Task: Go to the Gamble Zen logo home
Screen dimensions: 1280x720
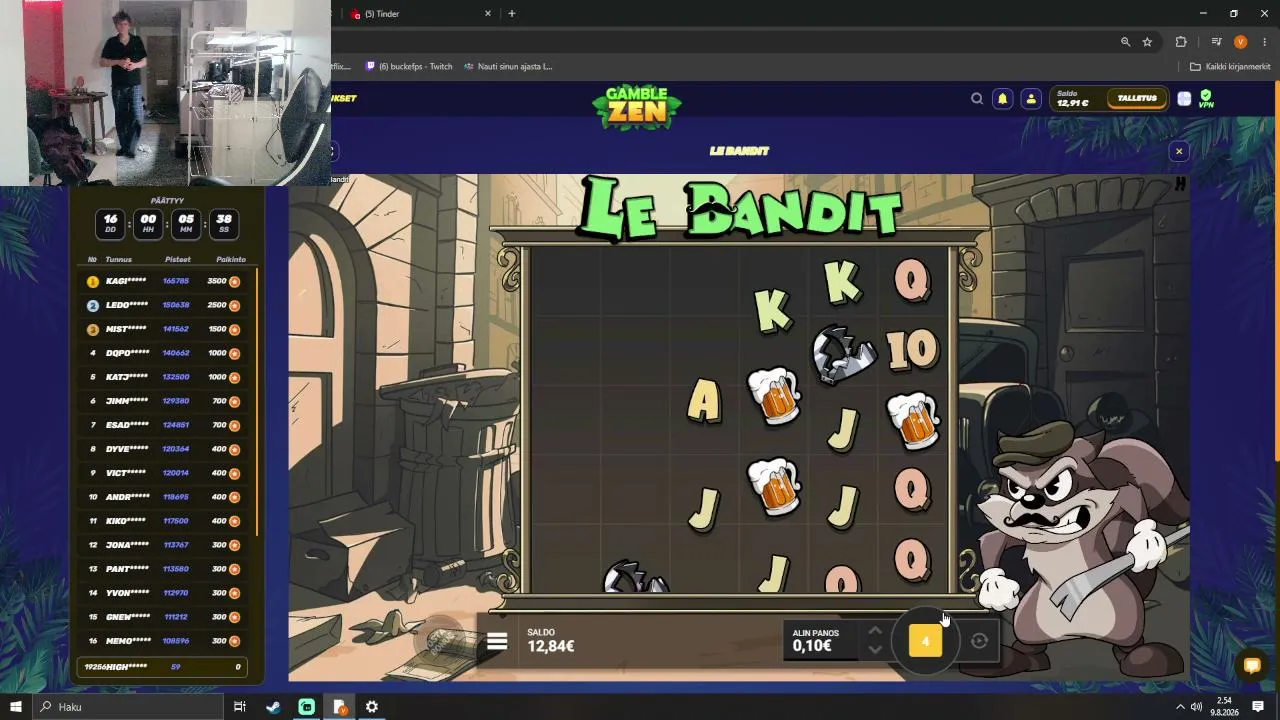Action: coord(637,107)
